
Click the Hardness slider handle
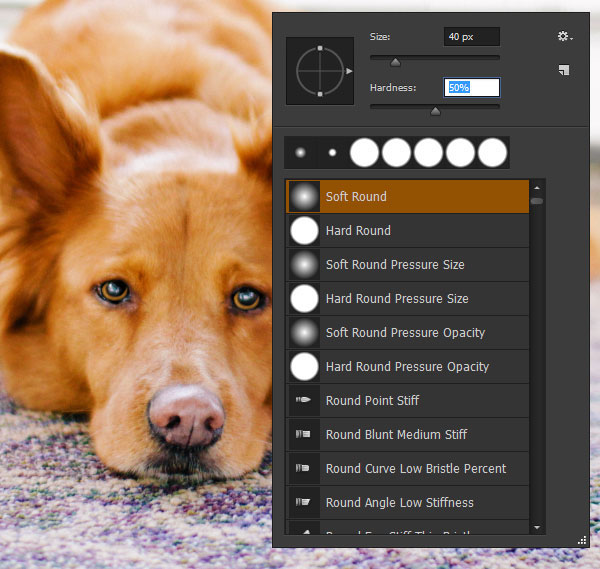click(x=435, y=111)
